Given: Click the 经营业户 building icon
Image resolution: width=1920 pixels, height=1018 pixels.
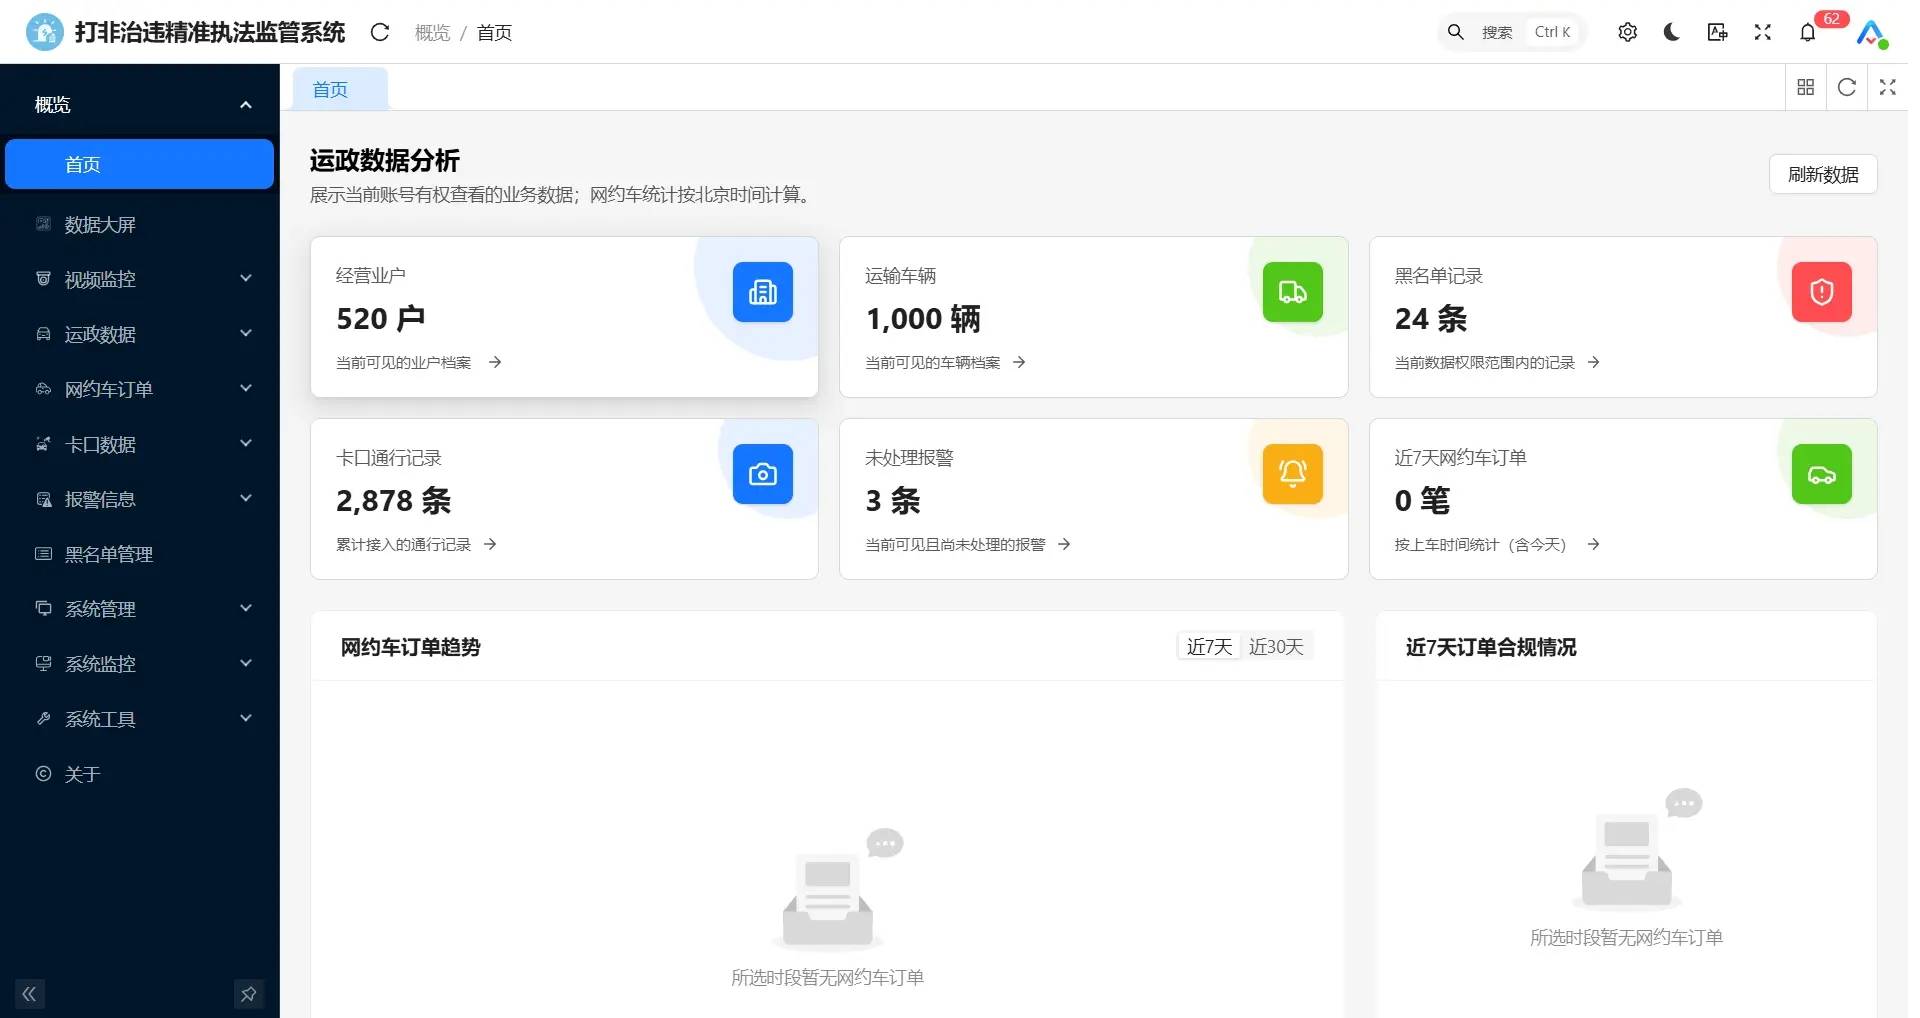Looking at the screenshot, I should pos(762,292).
